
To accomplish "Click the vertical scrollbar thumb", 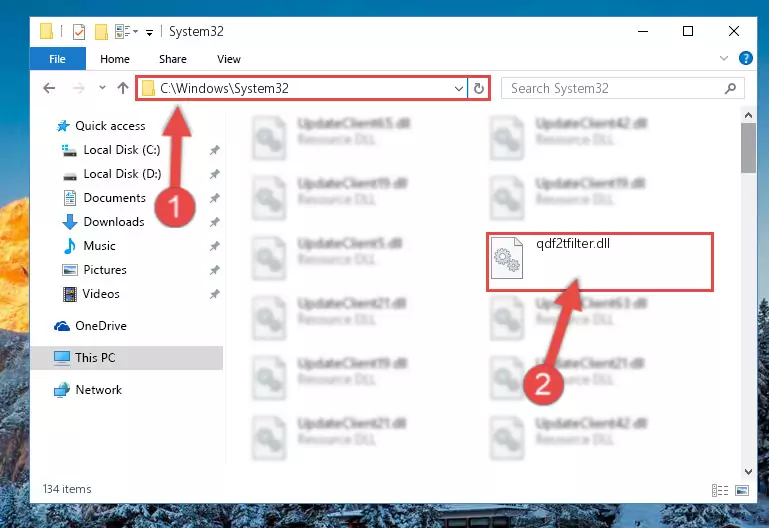I will 748,148.
